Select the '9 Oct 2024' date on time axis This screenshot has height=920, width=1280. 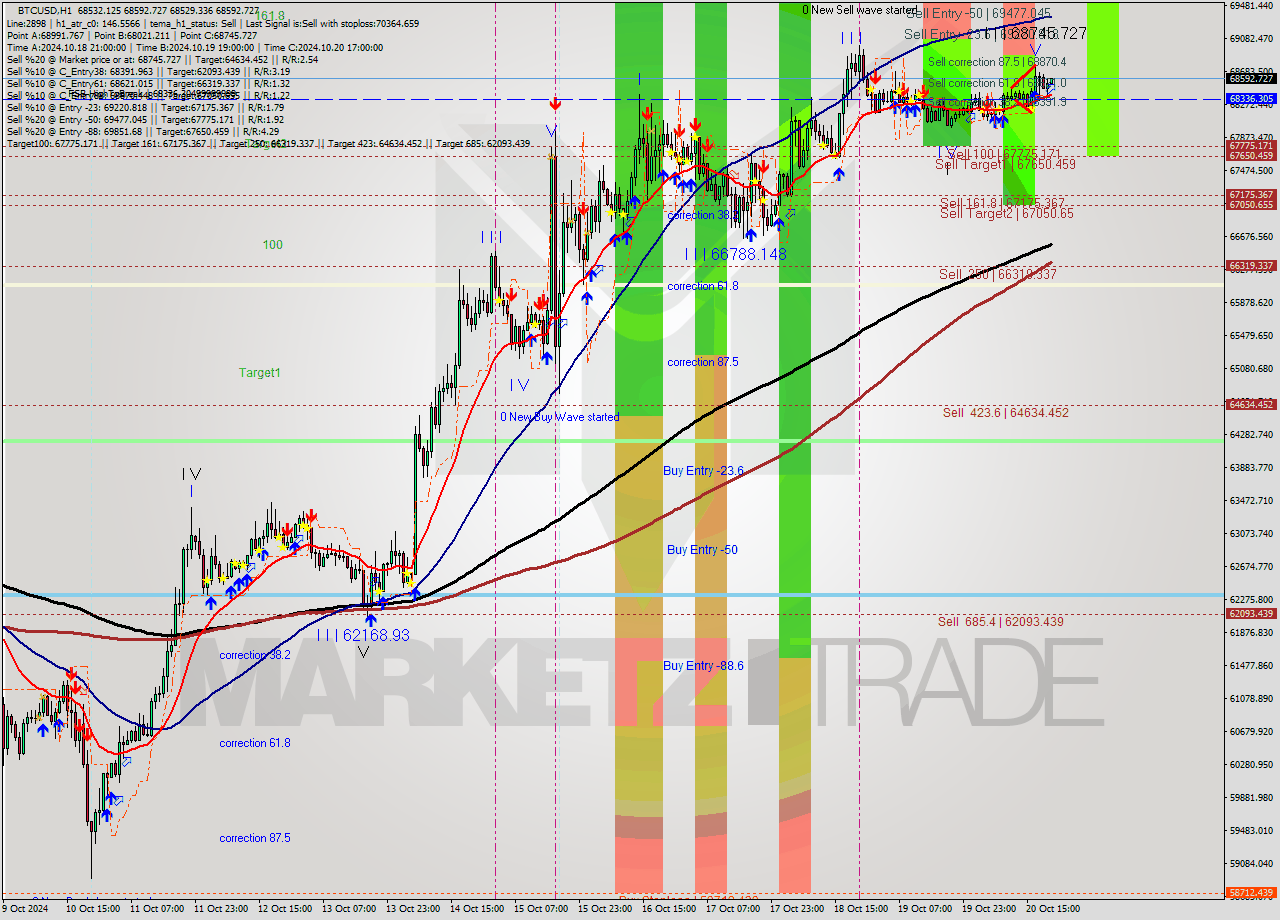point(26,908)
